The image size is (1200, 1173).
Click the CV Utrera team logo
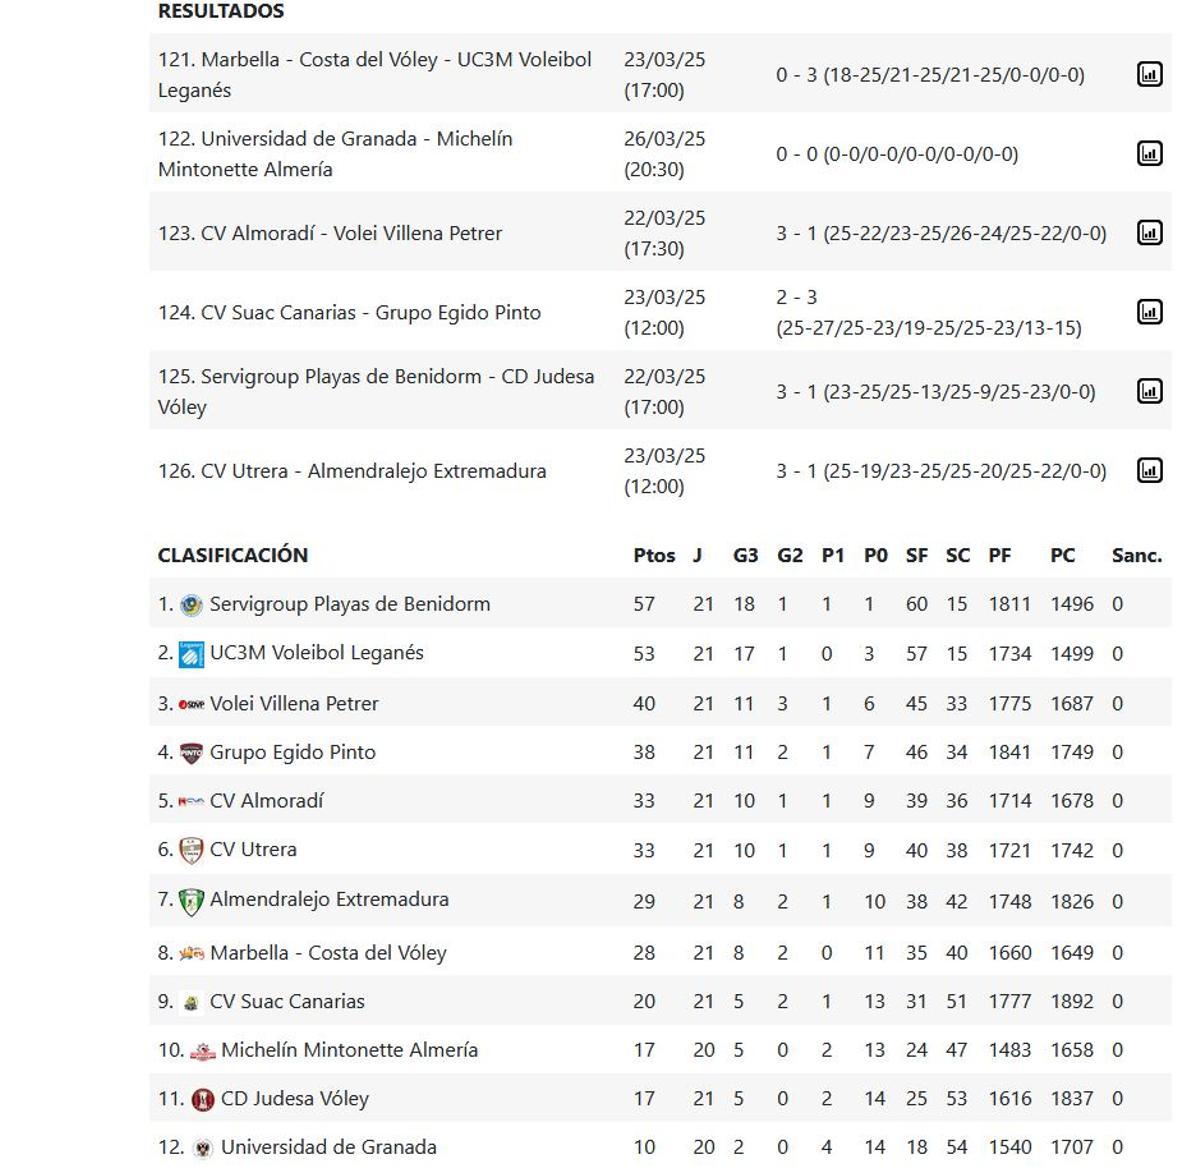click(x=190, y=850)
